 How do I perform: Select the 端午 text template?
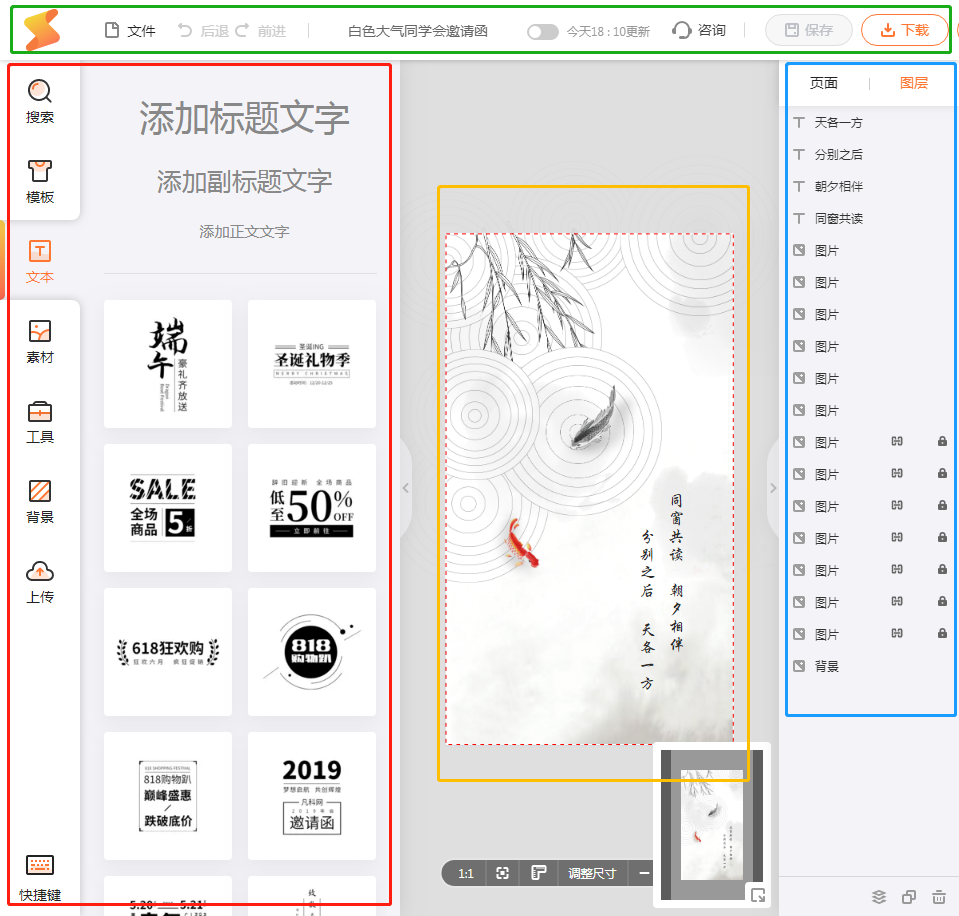pyautogui.click(x=168, y=364)
